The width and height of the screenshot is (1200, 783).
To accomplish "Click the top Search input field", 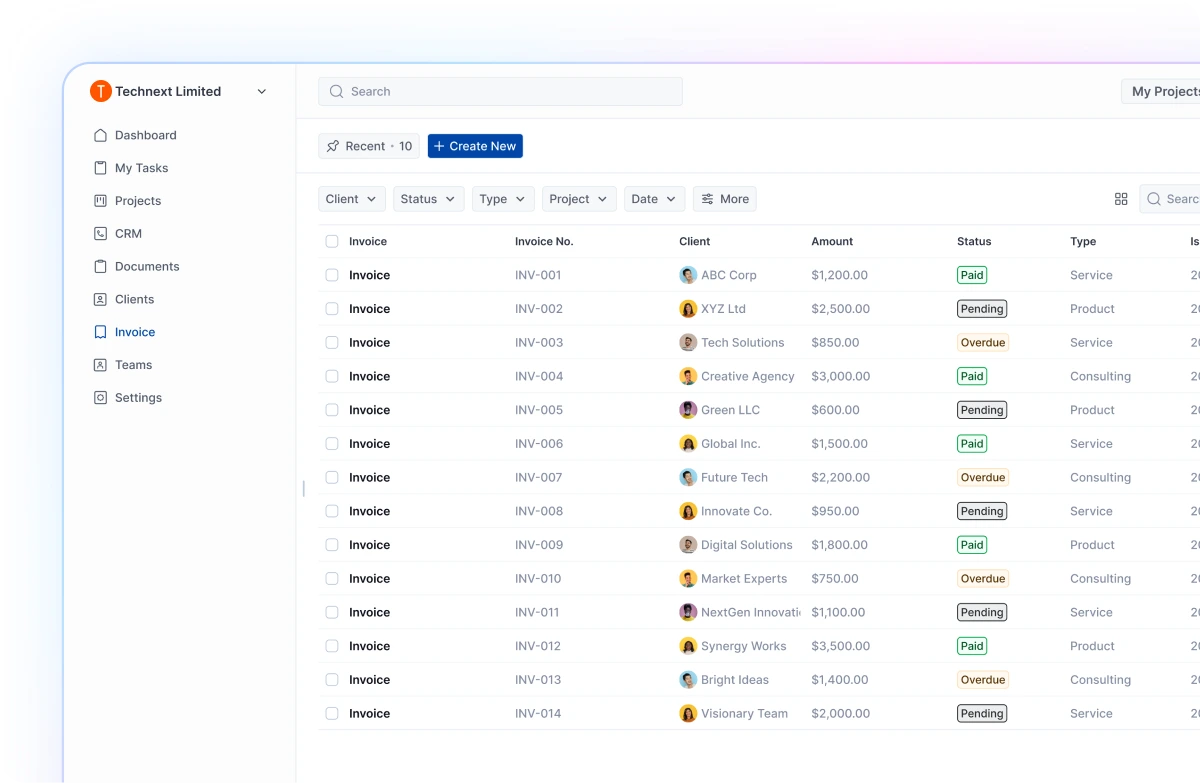I will 500,91.
